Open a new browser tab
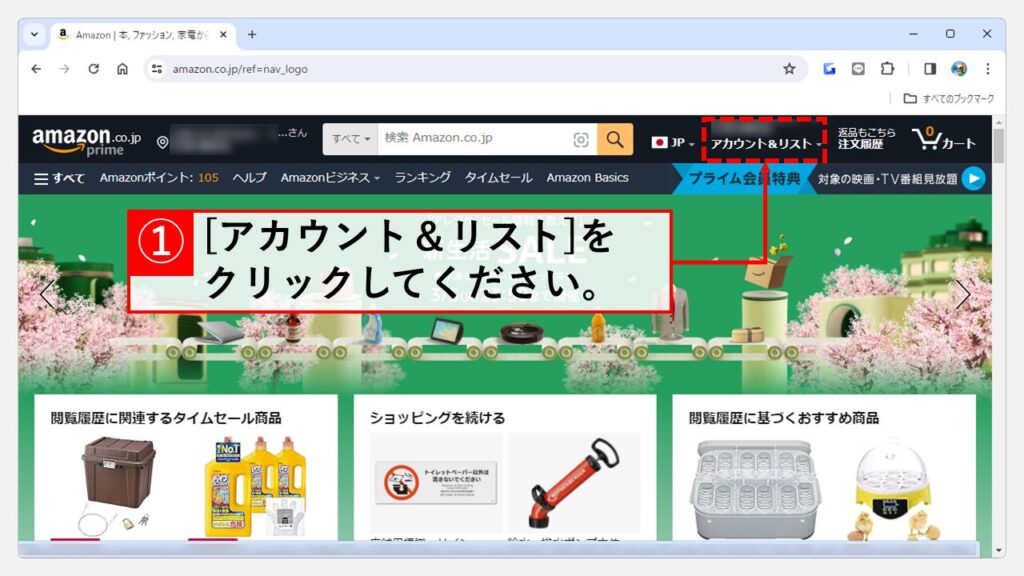 click(x=252, y=35)
